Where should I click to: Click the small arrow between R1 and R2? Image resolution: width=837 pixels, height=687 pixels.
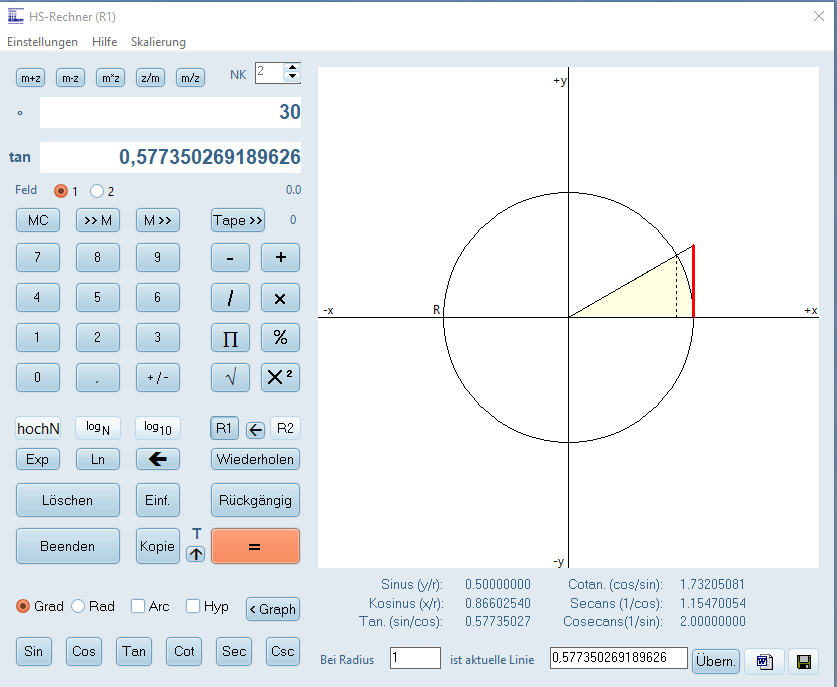point(255,430)
